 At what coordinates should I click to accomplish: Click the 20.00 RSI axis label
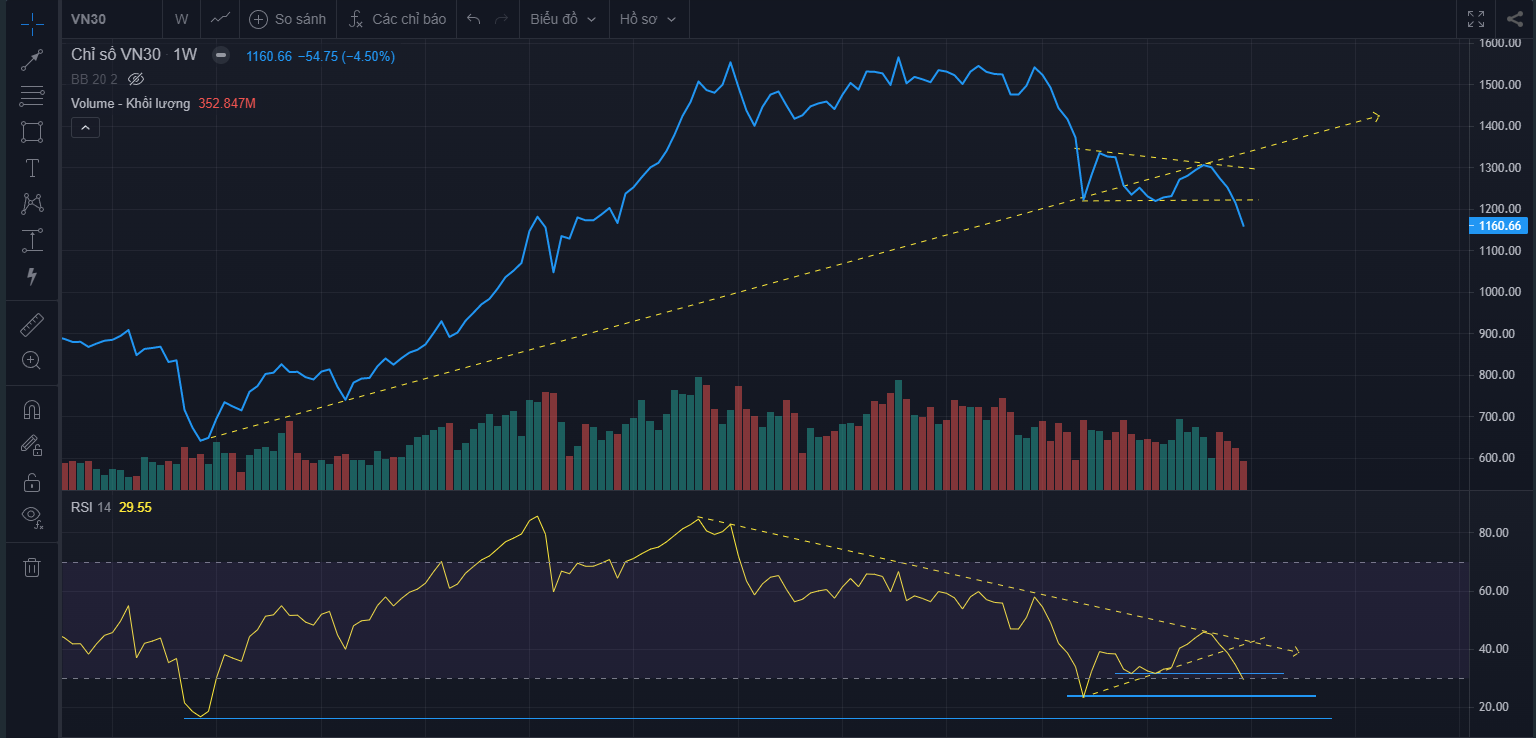coord(1494,707)
